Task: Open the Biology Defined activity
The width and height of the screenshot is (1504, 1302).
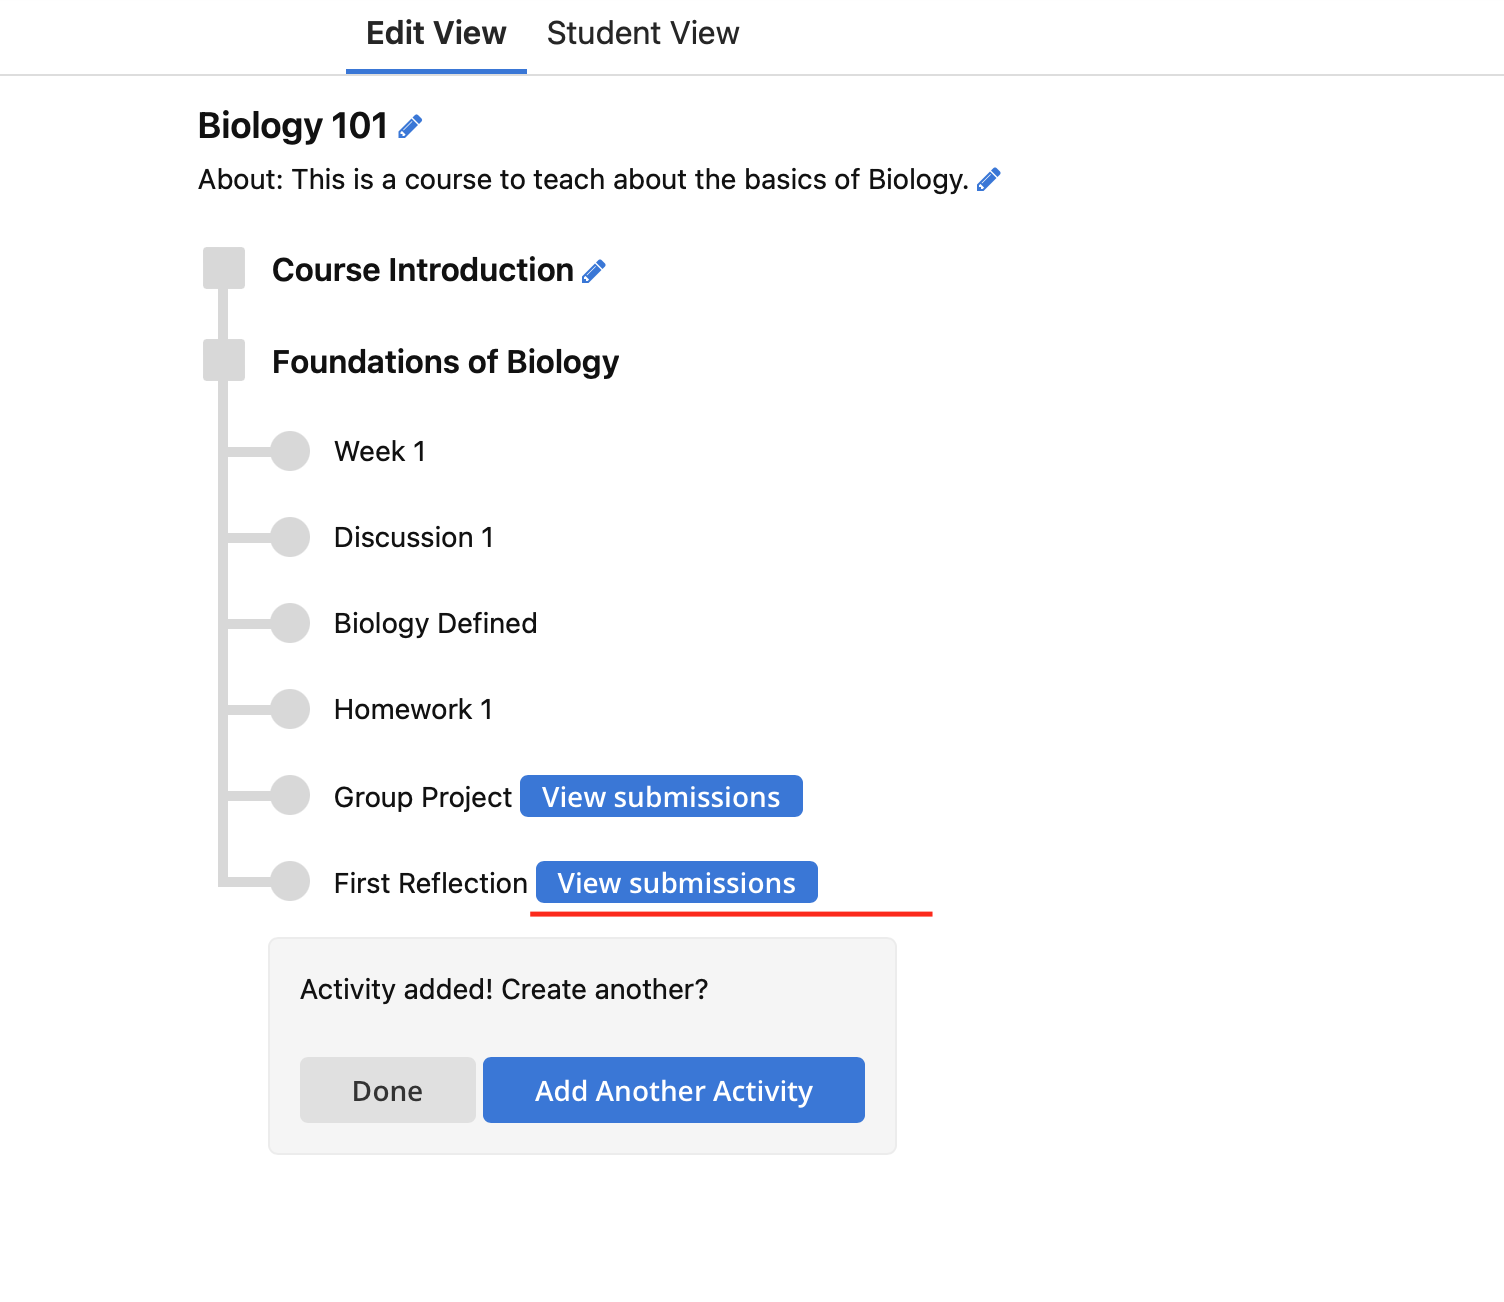Action: (436, 624)
